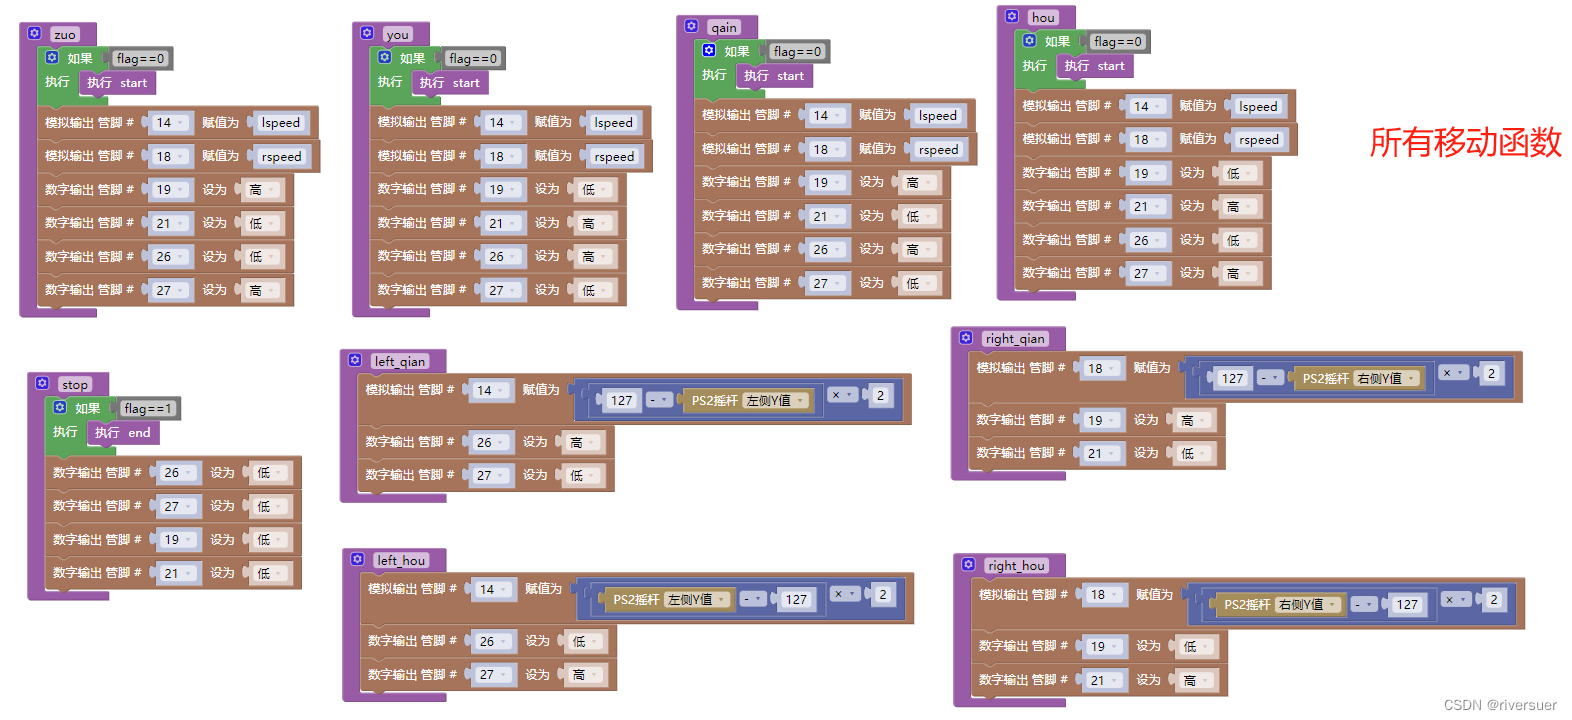
Task: Edit the flag==0 condition in the hou function
Action: coord(1118,42)
